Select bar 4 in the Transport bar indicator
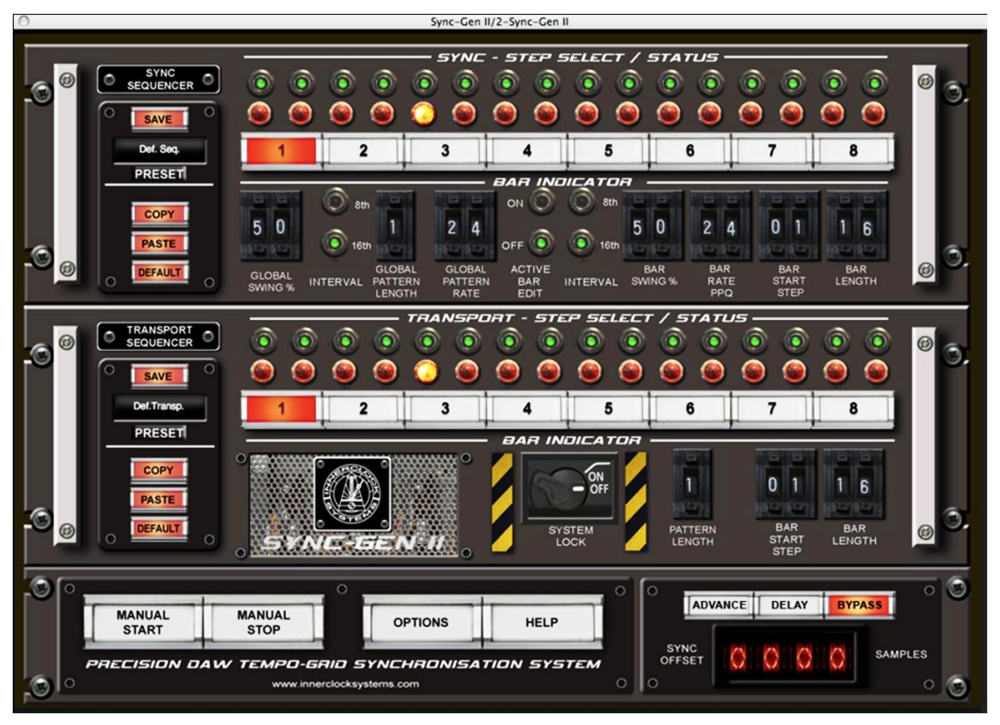 526,409
